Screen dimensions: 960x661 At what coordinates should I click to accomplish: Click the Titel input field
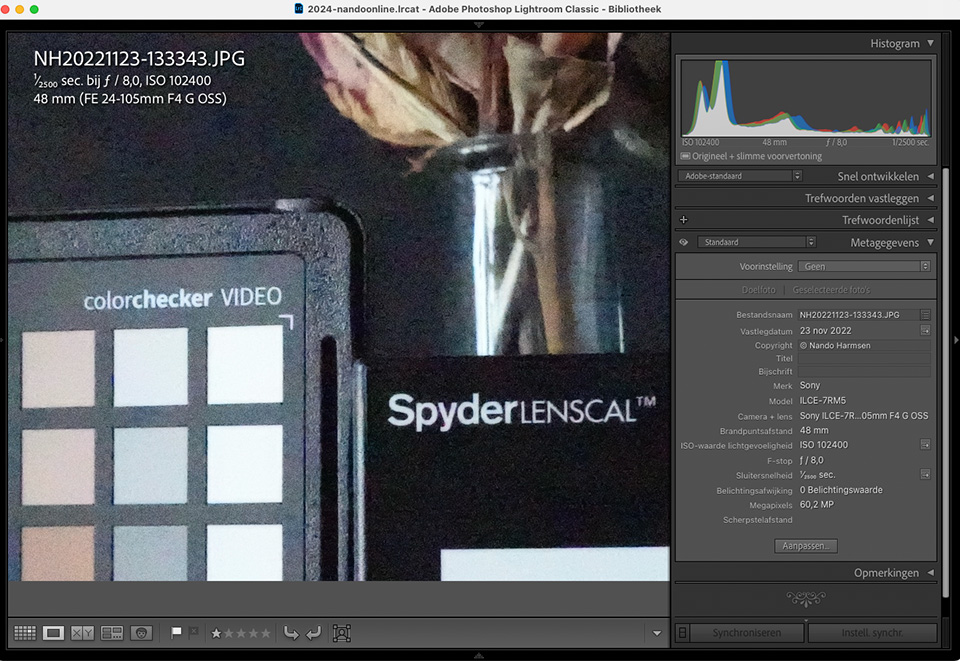(864, 359)
